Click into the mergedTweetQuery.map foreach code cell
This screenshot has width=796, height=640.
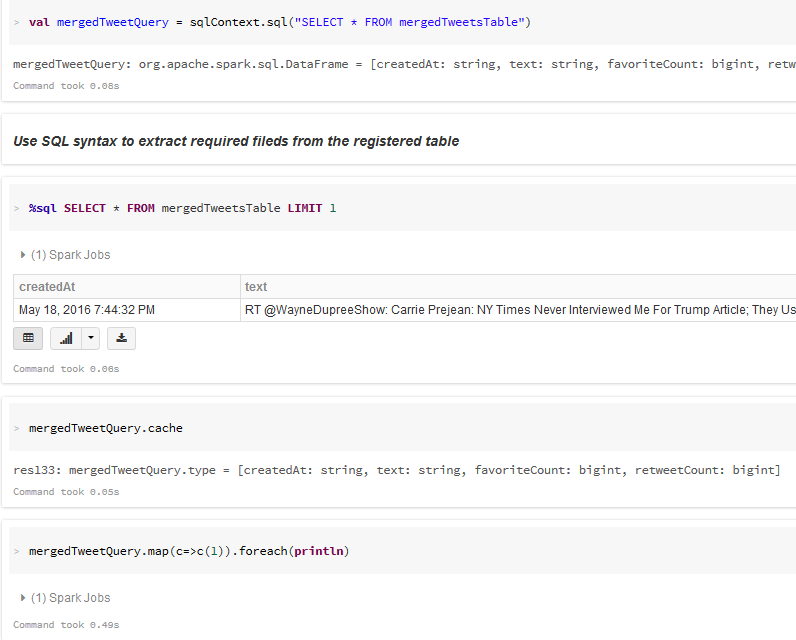(402, 551)
